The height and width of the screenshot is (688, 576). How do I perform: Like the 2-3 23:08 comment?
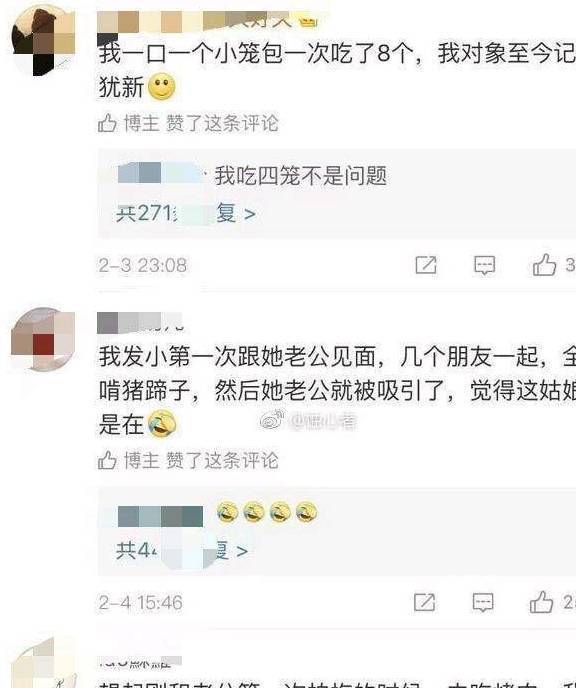coord(544,265)
